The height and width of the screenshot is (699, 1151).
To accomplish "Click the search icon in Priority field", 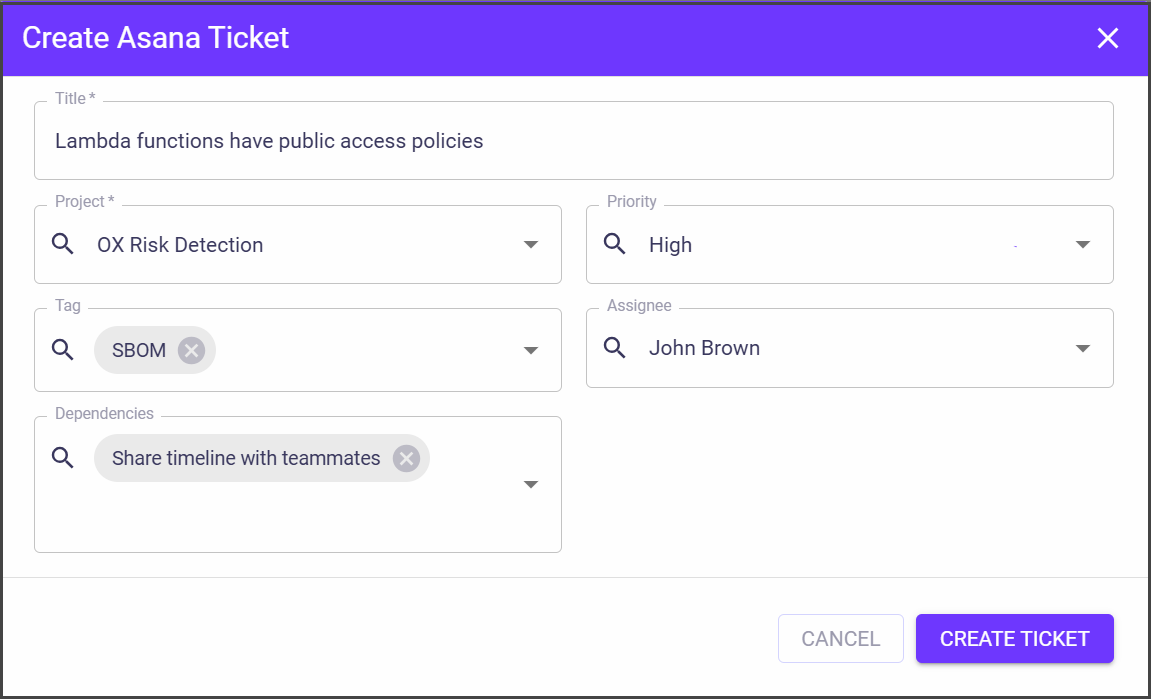I will [x=615, y=244].
